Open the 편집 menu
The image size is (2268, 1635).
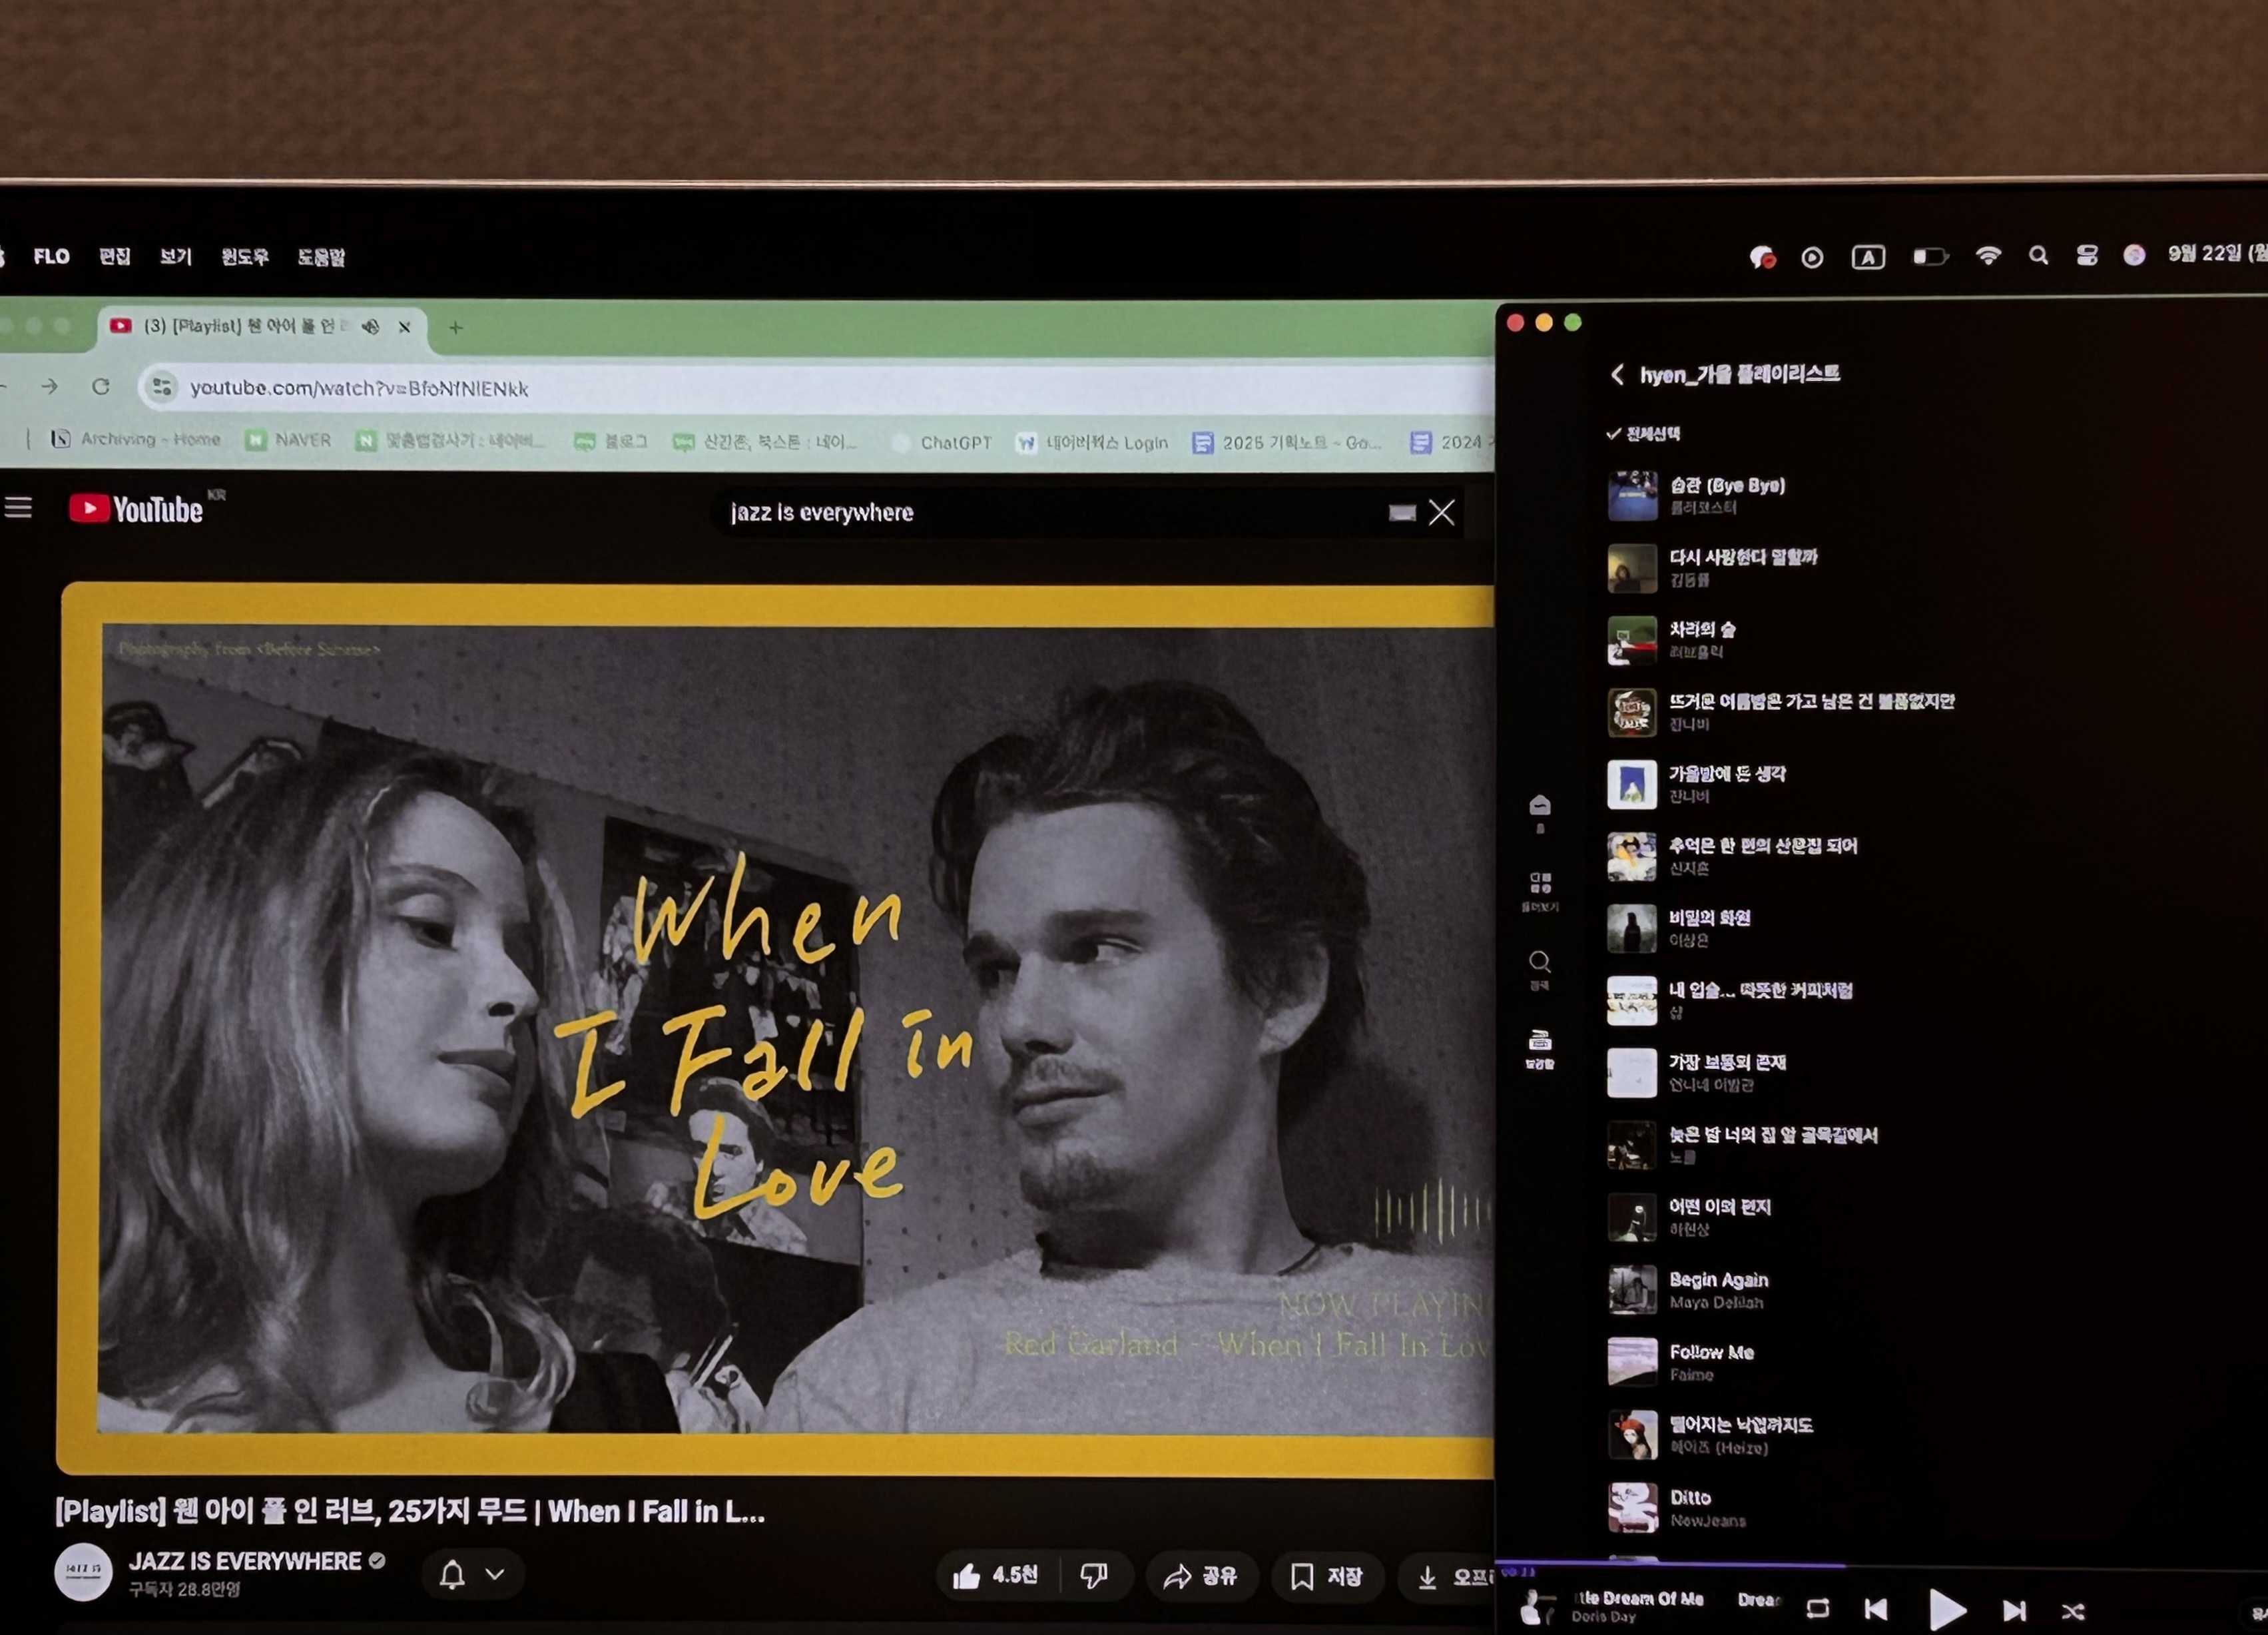pos(115,256)
